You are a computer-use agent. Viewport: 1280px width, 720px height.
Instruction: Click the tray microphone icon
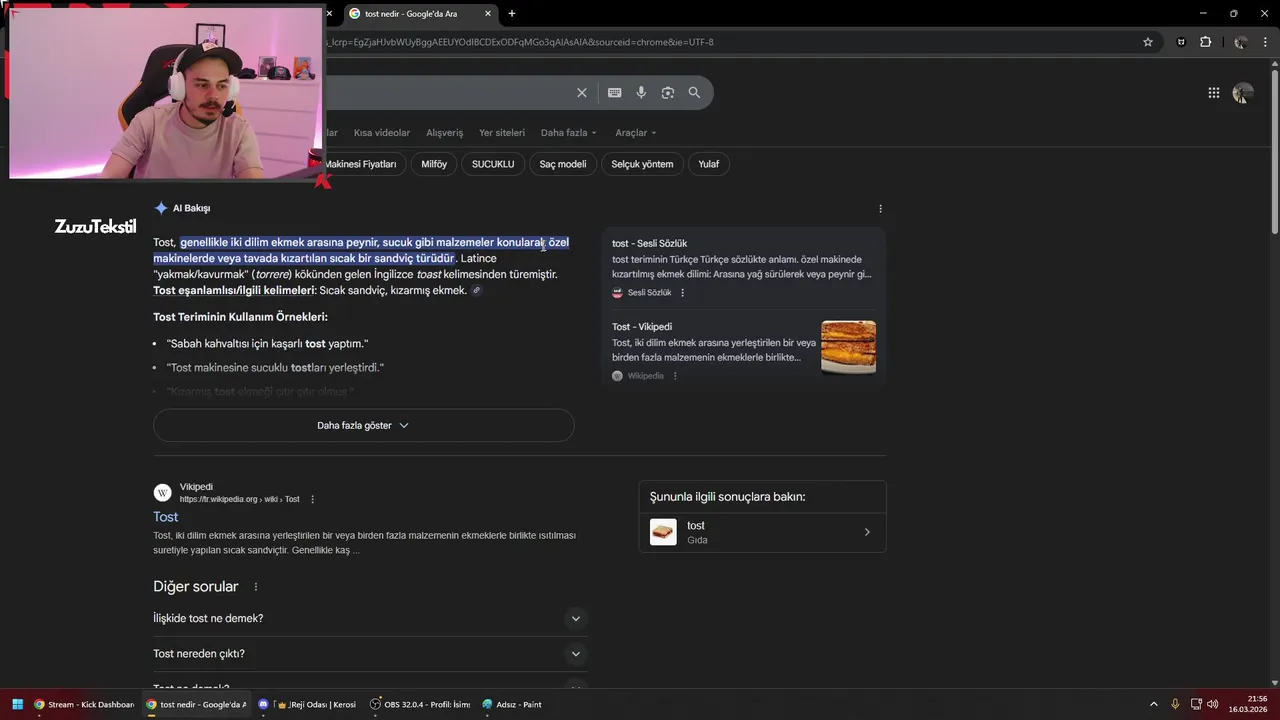pos(1175,704)
